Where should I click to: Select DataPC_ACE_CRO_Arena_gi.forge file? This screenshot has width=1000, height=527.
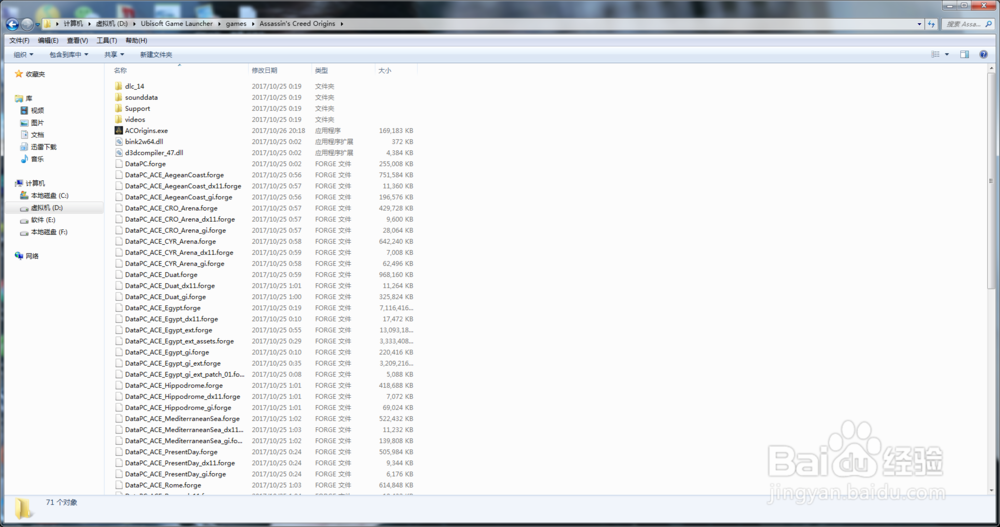pos(175,230)
